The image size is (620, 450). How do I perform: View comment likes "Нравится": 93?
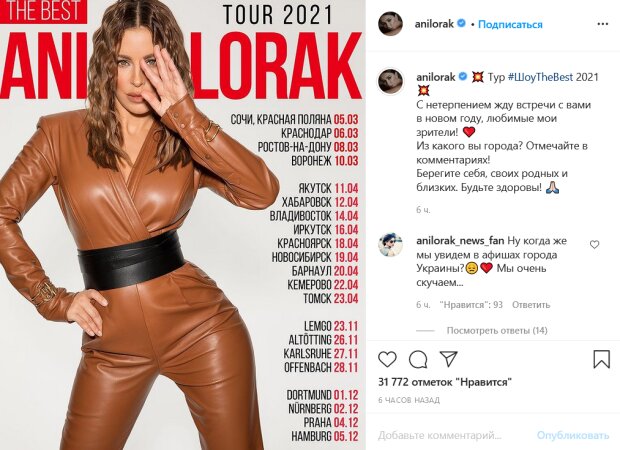(471, 305)
